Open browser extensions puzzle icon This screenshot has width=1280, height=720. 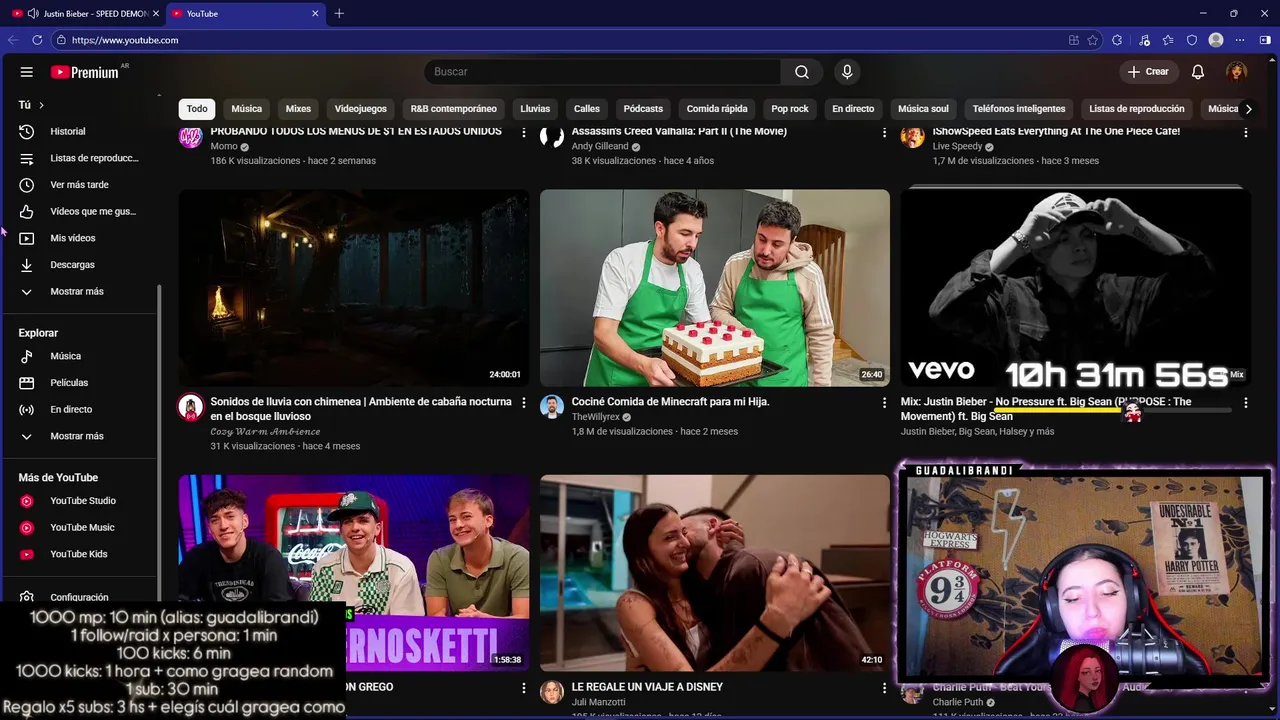pos(1117,40)
